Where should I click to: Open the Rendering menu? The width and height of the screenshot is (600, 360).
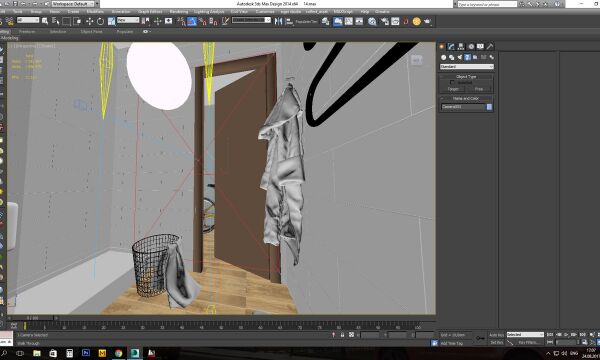179,12
